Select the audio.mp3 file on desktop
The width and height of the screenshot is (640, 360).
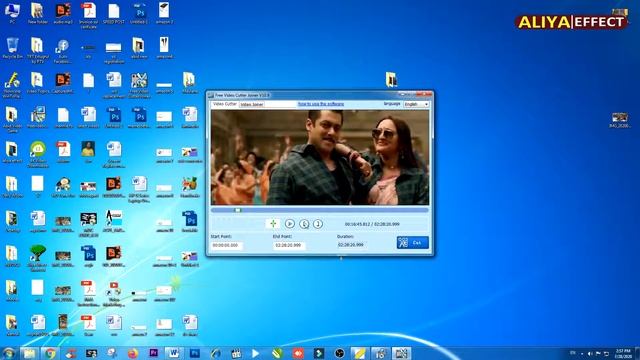coord(63,13)
